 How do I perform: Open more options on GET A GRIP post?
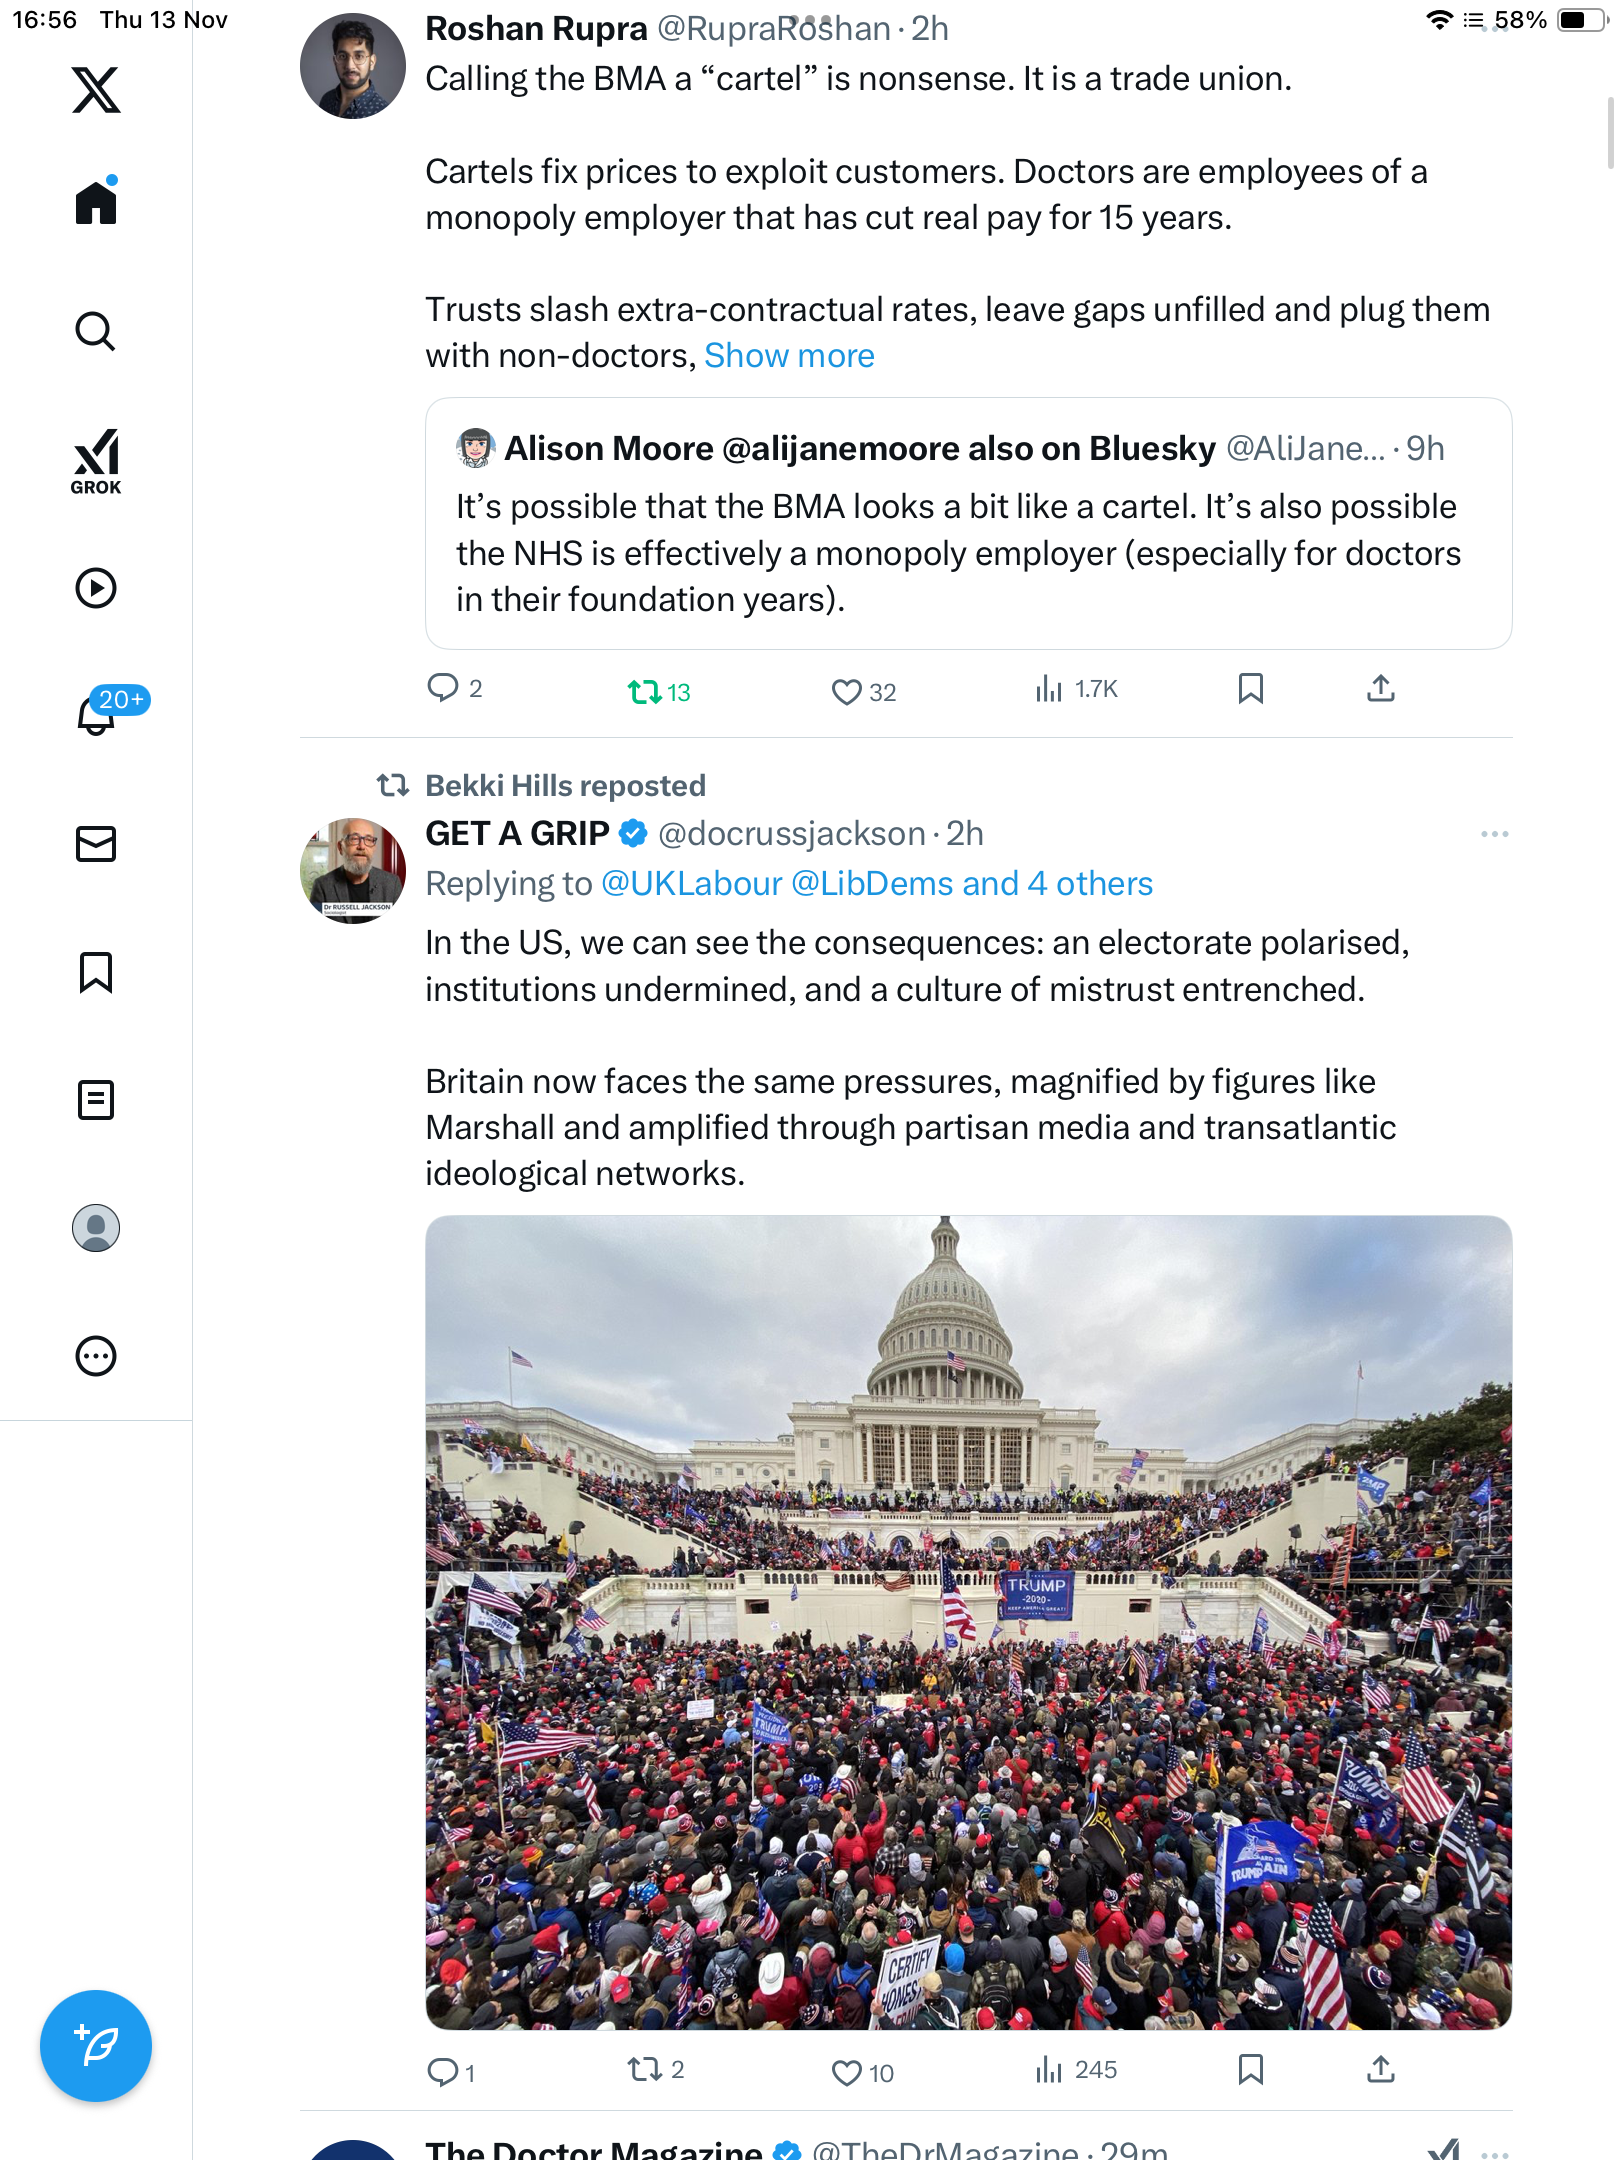coord(1494,834)
